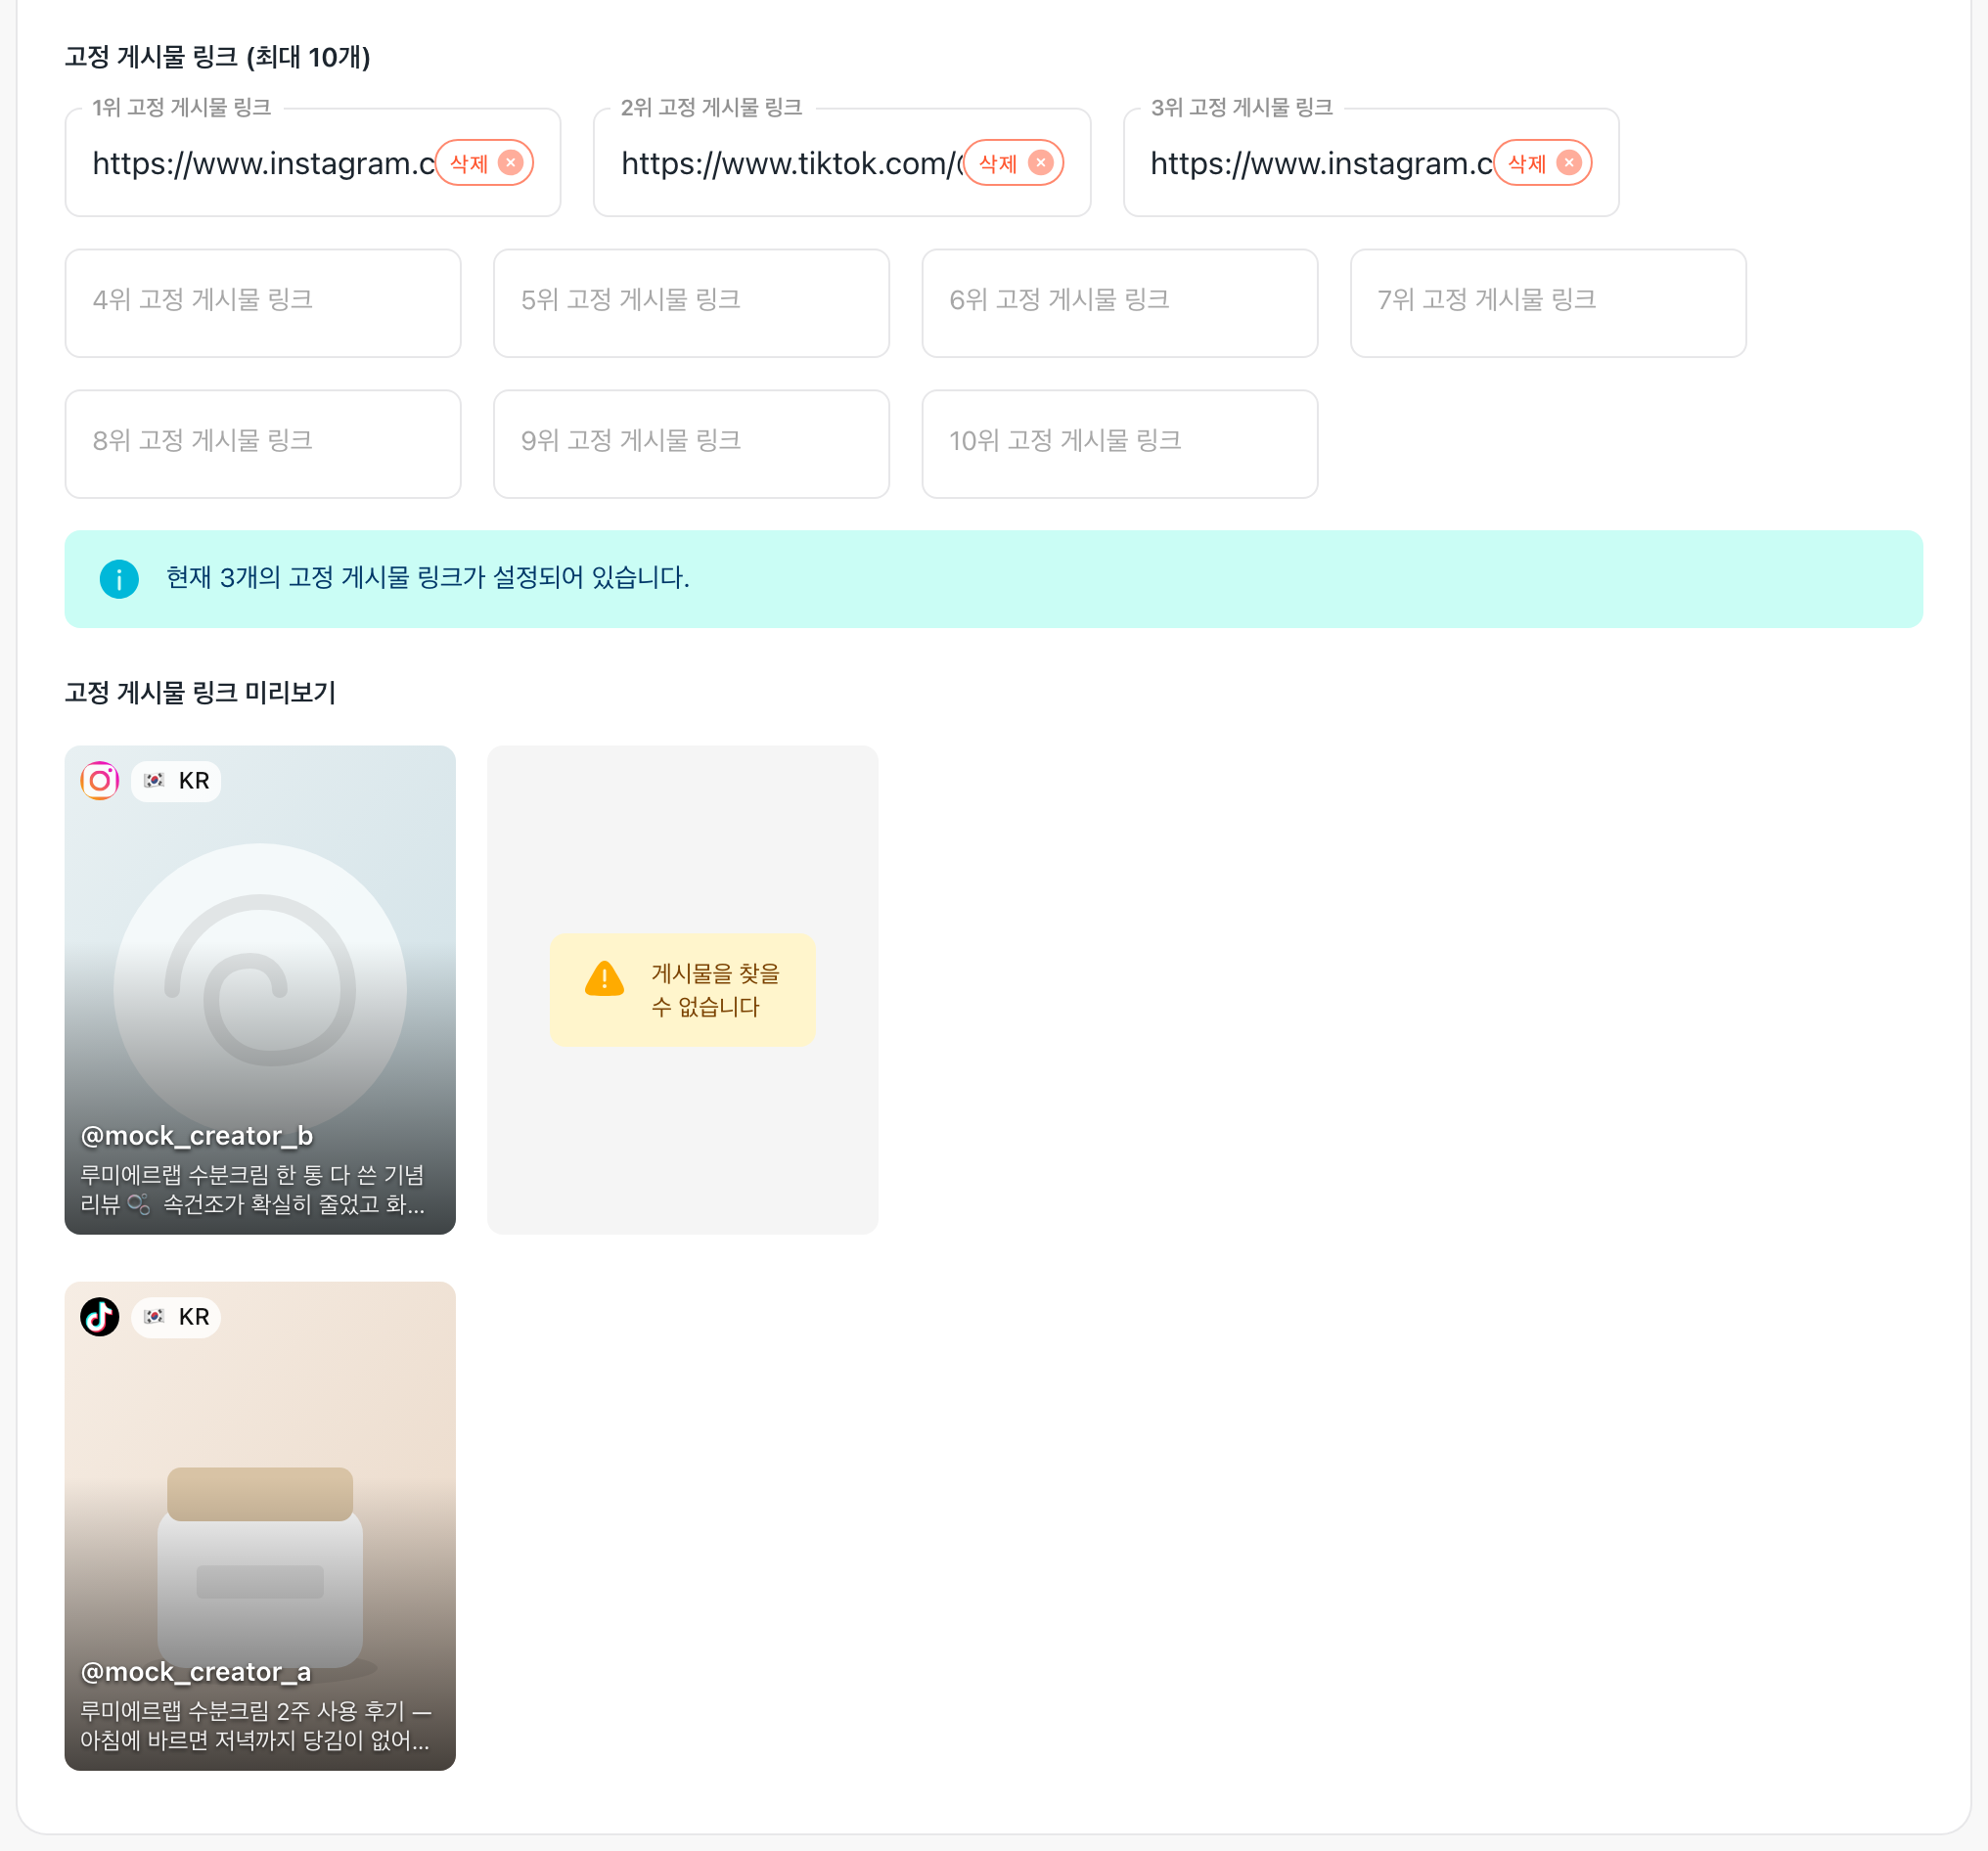Click the mock_creator_b caption about 수분크림 한 통
This screenshot has width=1988, height=1851.
click(253, 1189)
